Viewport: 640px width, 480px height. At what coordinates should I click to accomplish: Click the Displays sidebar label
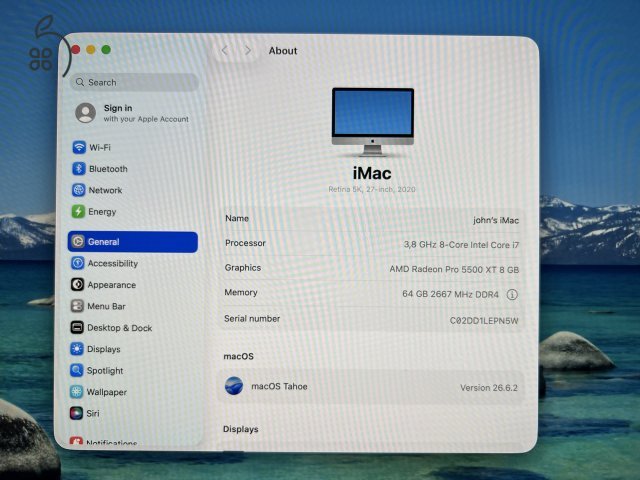(104, 349)
